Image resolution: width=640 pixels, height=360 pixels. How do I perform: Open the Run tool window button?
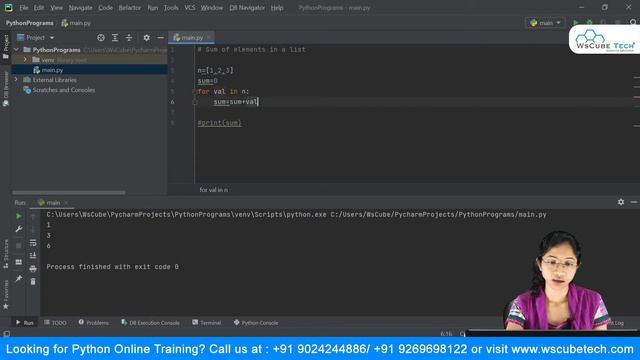(25, 322)
